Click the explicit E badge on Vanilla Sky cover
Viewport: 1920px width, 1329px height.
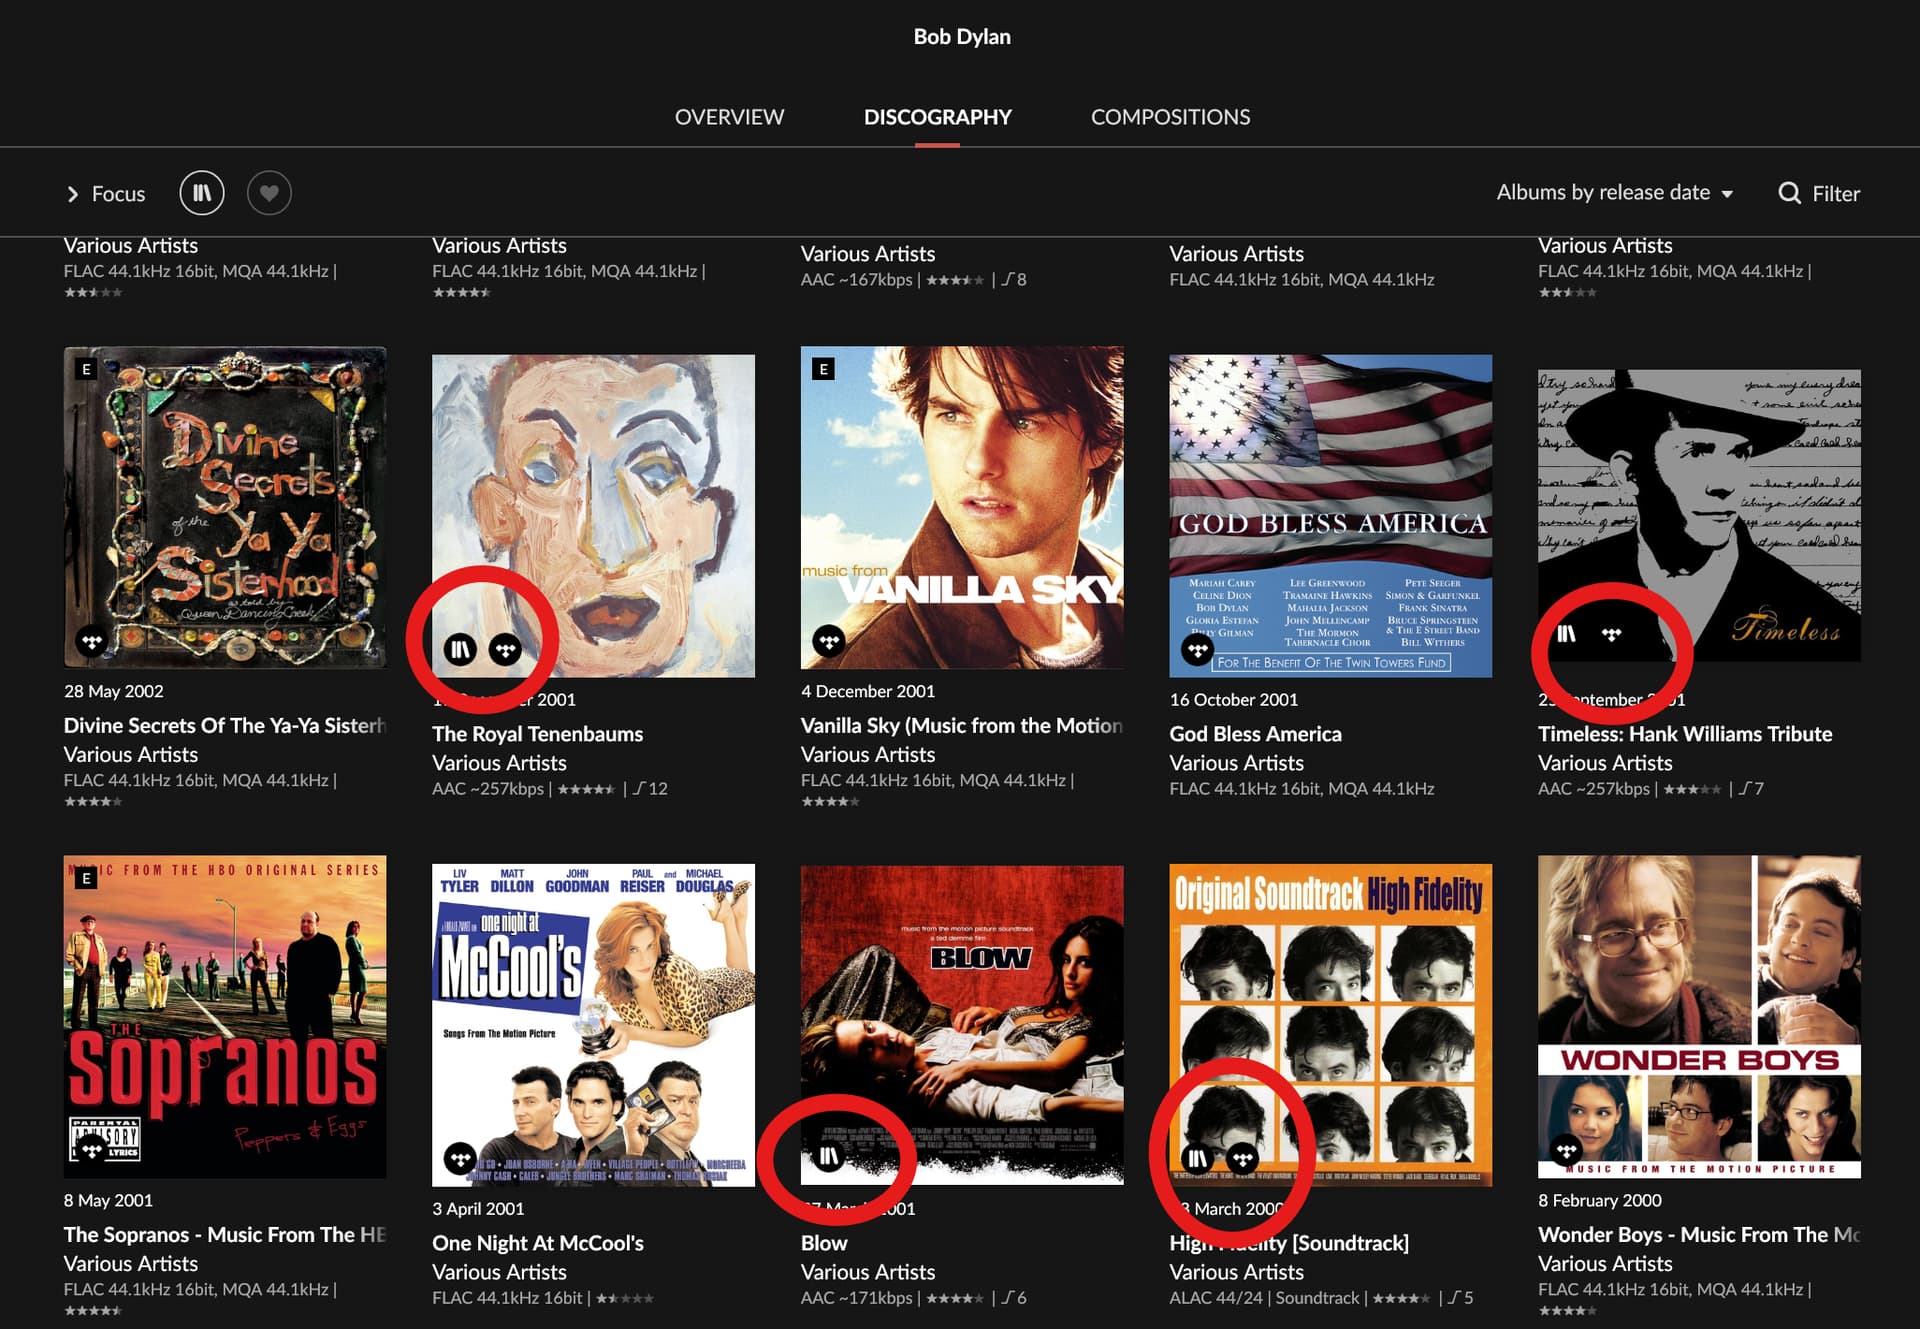pos(824,369)
